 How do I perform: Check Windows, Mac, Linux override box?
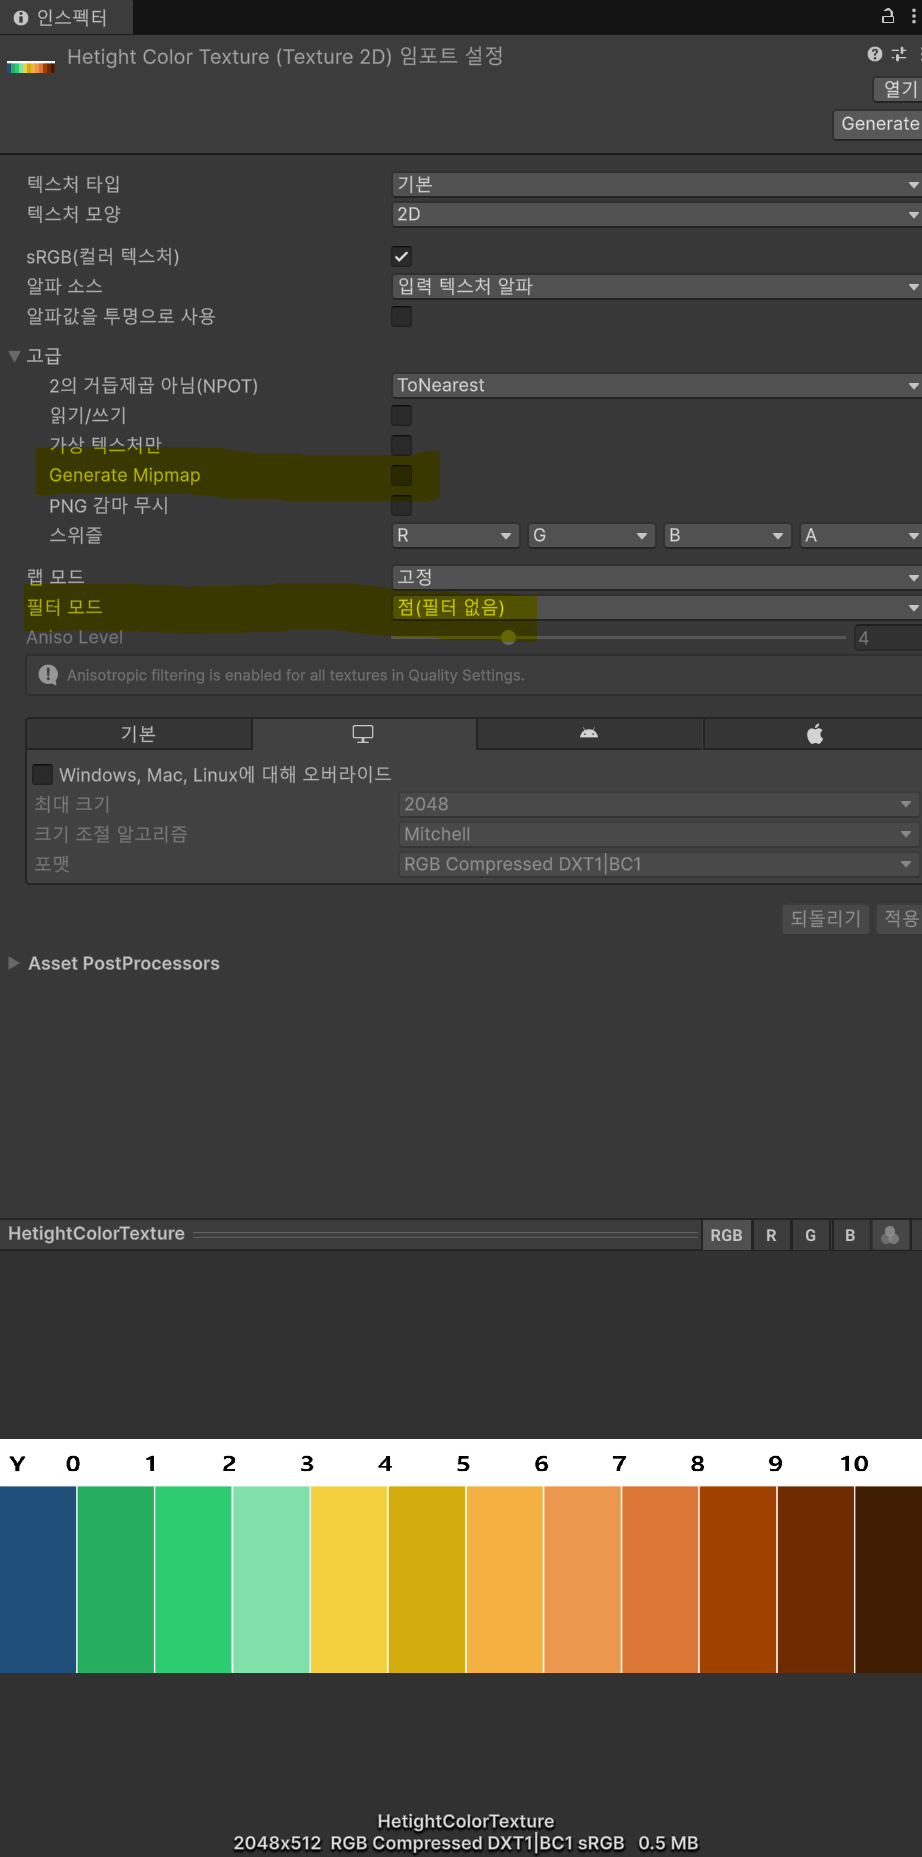pyautogui.click(x=43, y=774)
